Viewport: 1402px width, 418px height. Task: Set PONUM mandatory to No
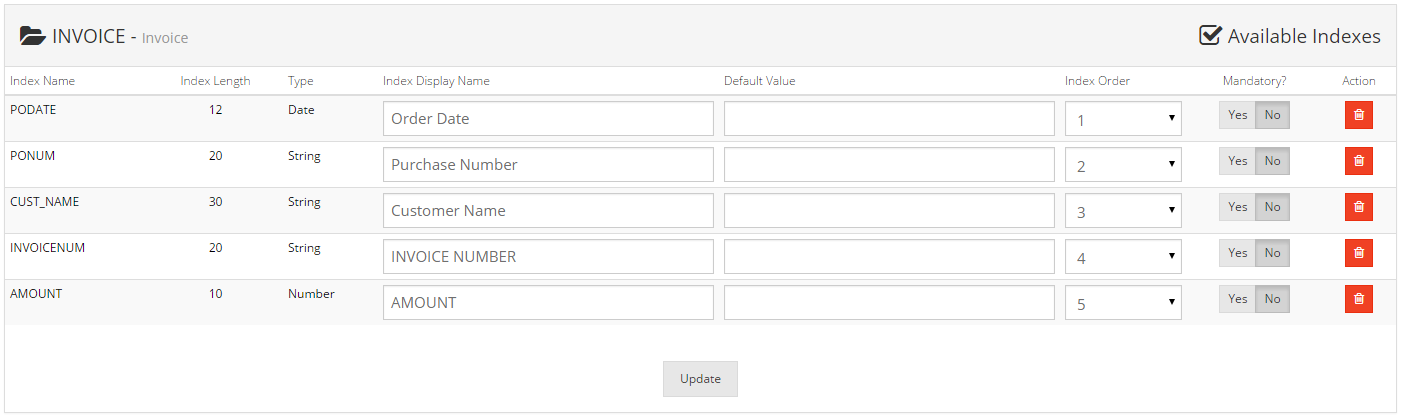[x=1272, y=161]
